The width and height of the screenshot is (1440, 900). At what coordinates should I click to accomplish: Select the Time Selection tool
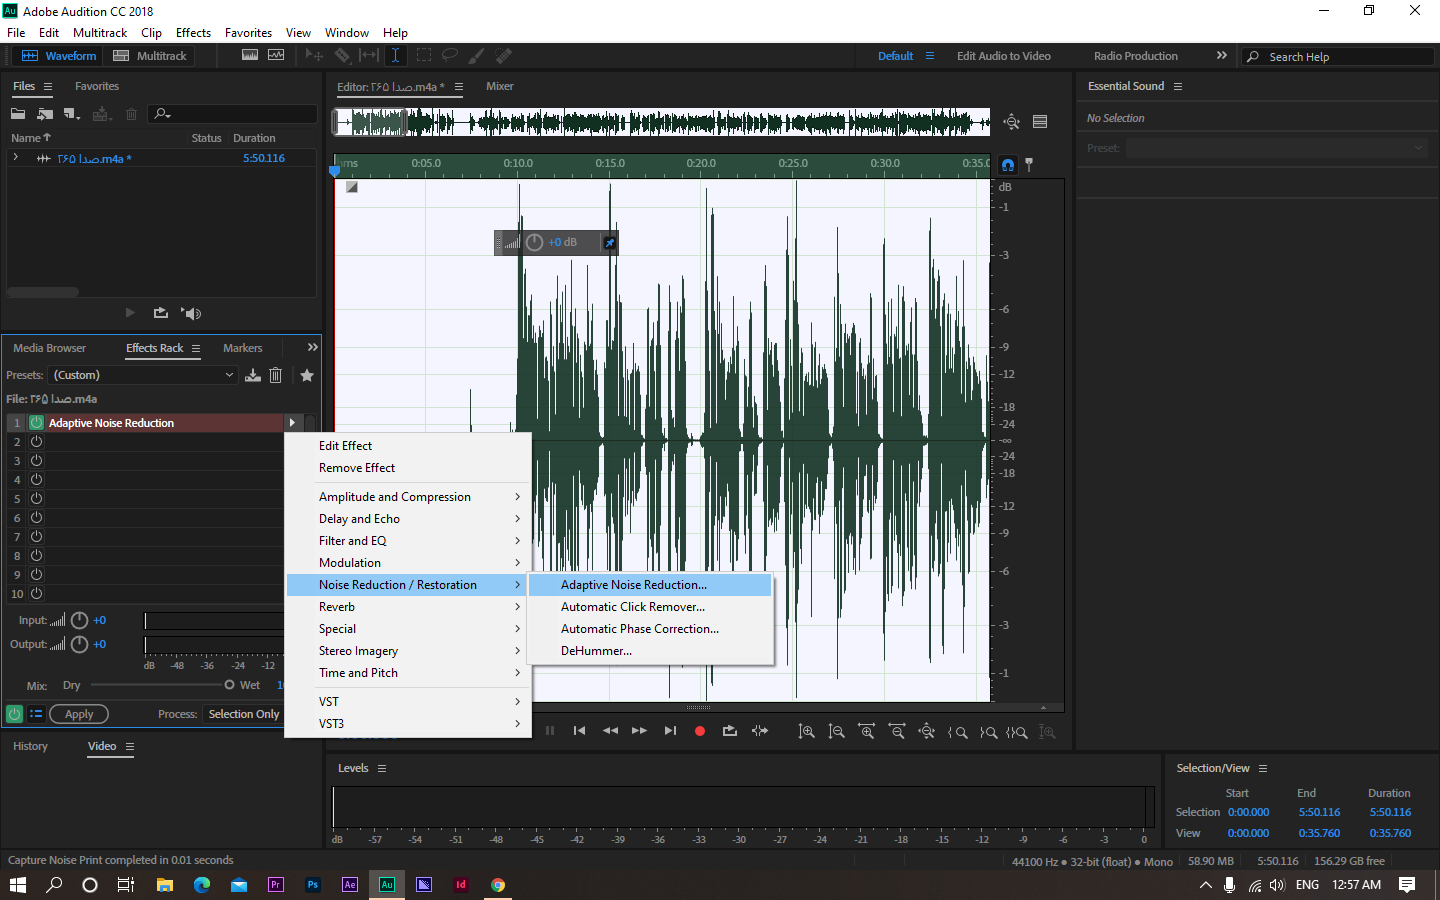(x=395, y=56)
